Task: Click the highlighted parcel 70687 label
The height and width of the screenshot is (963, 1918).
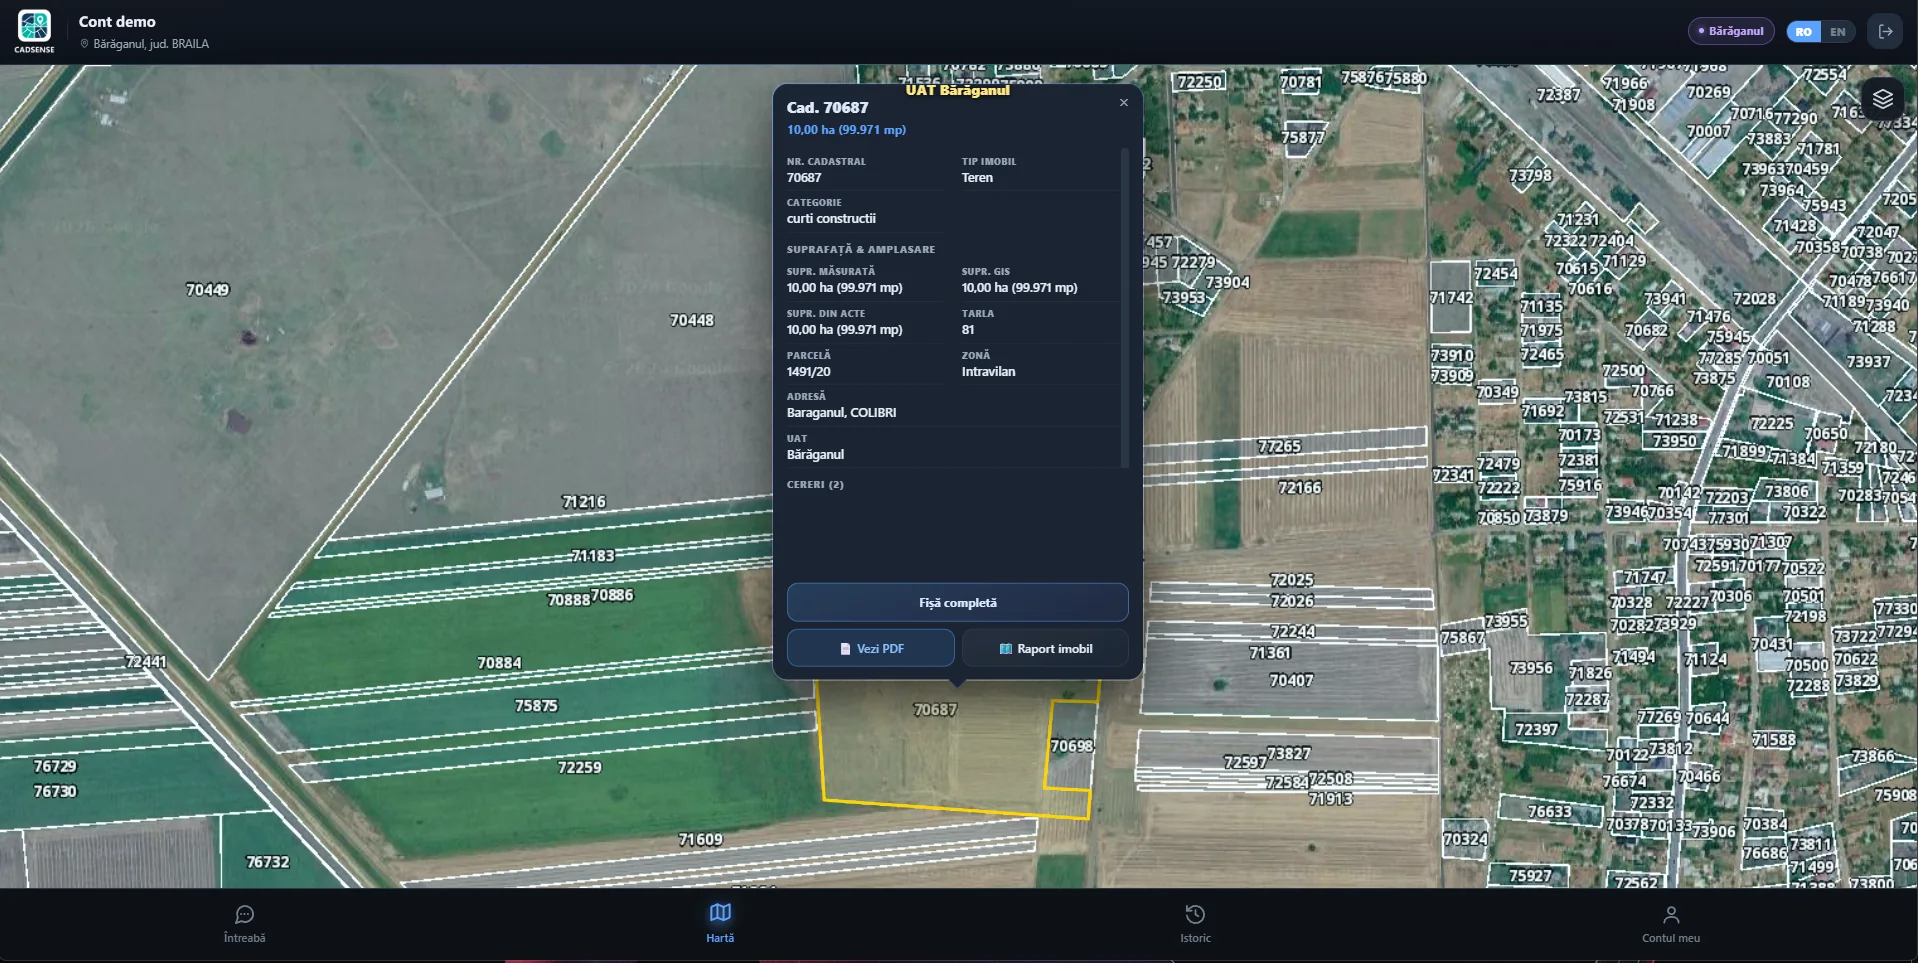Action: (936, 710)
